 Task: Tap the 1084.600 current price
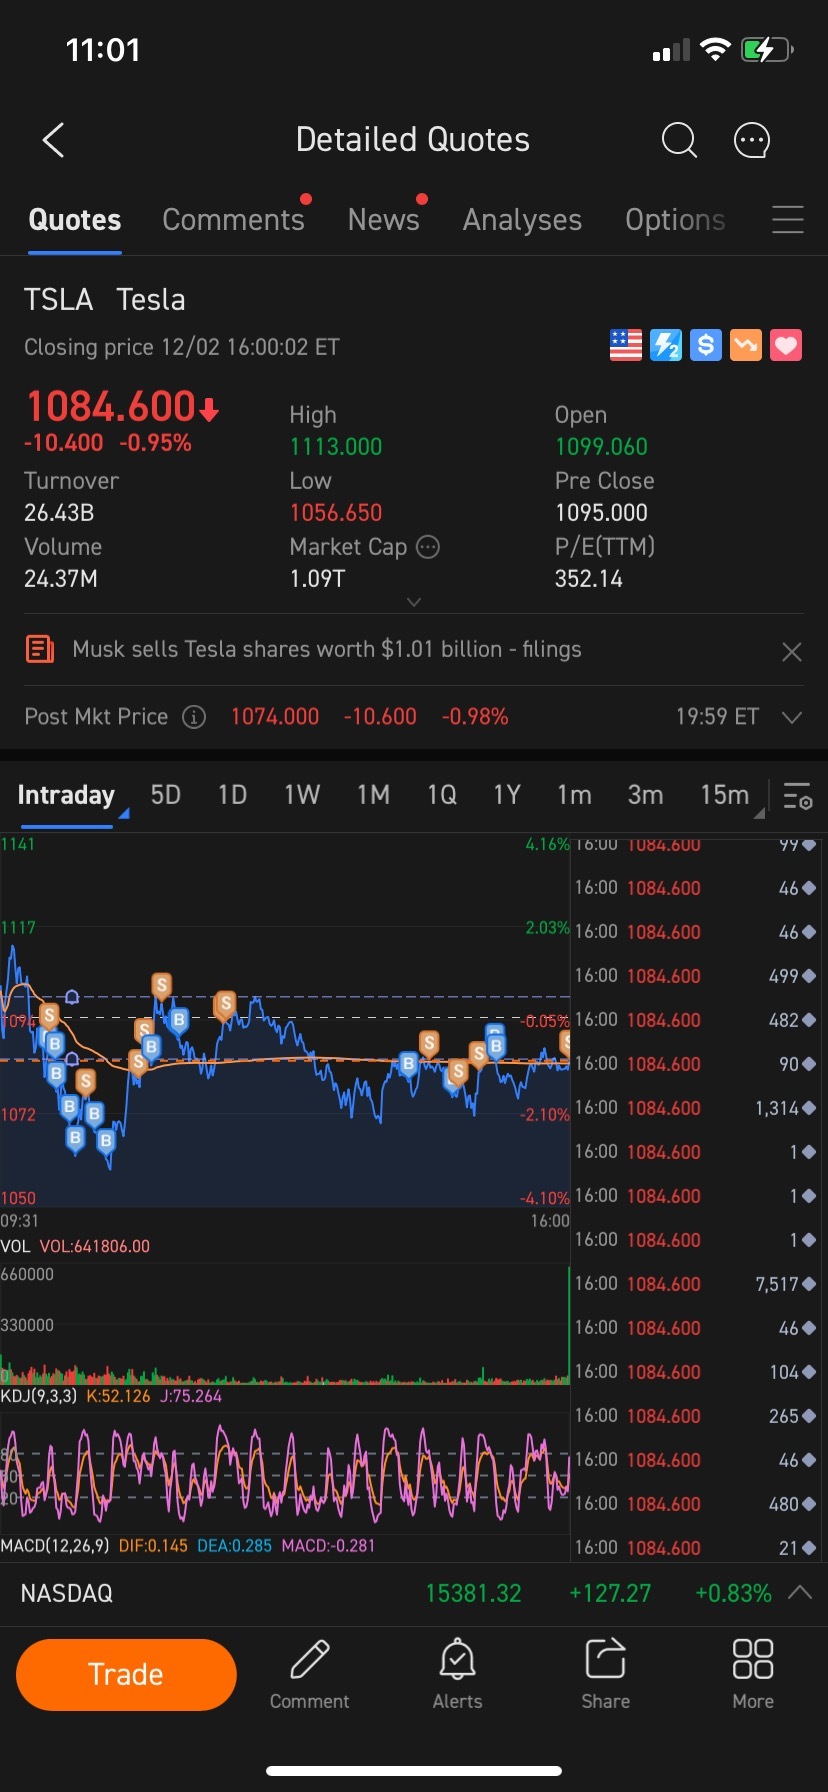click(111, 407)
